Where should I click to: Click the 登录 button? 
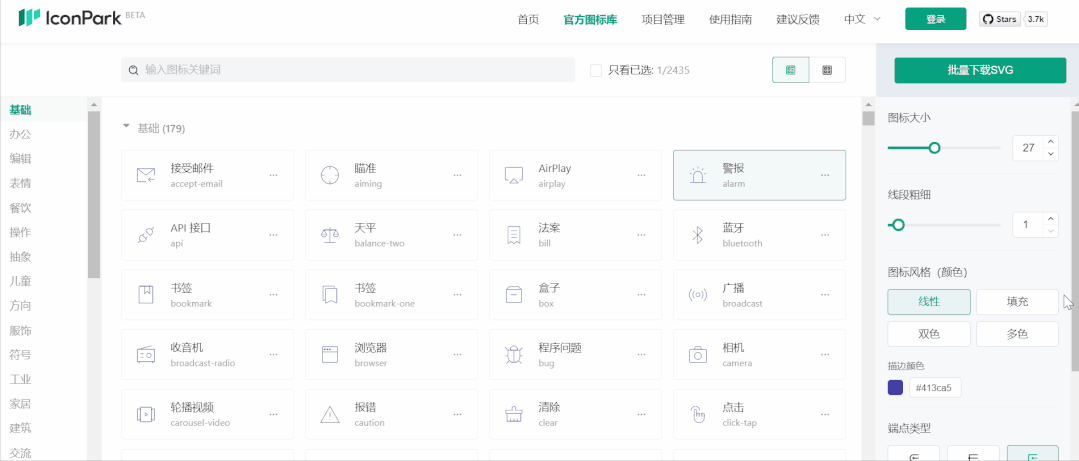click(x=935, y=19)
